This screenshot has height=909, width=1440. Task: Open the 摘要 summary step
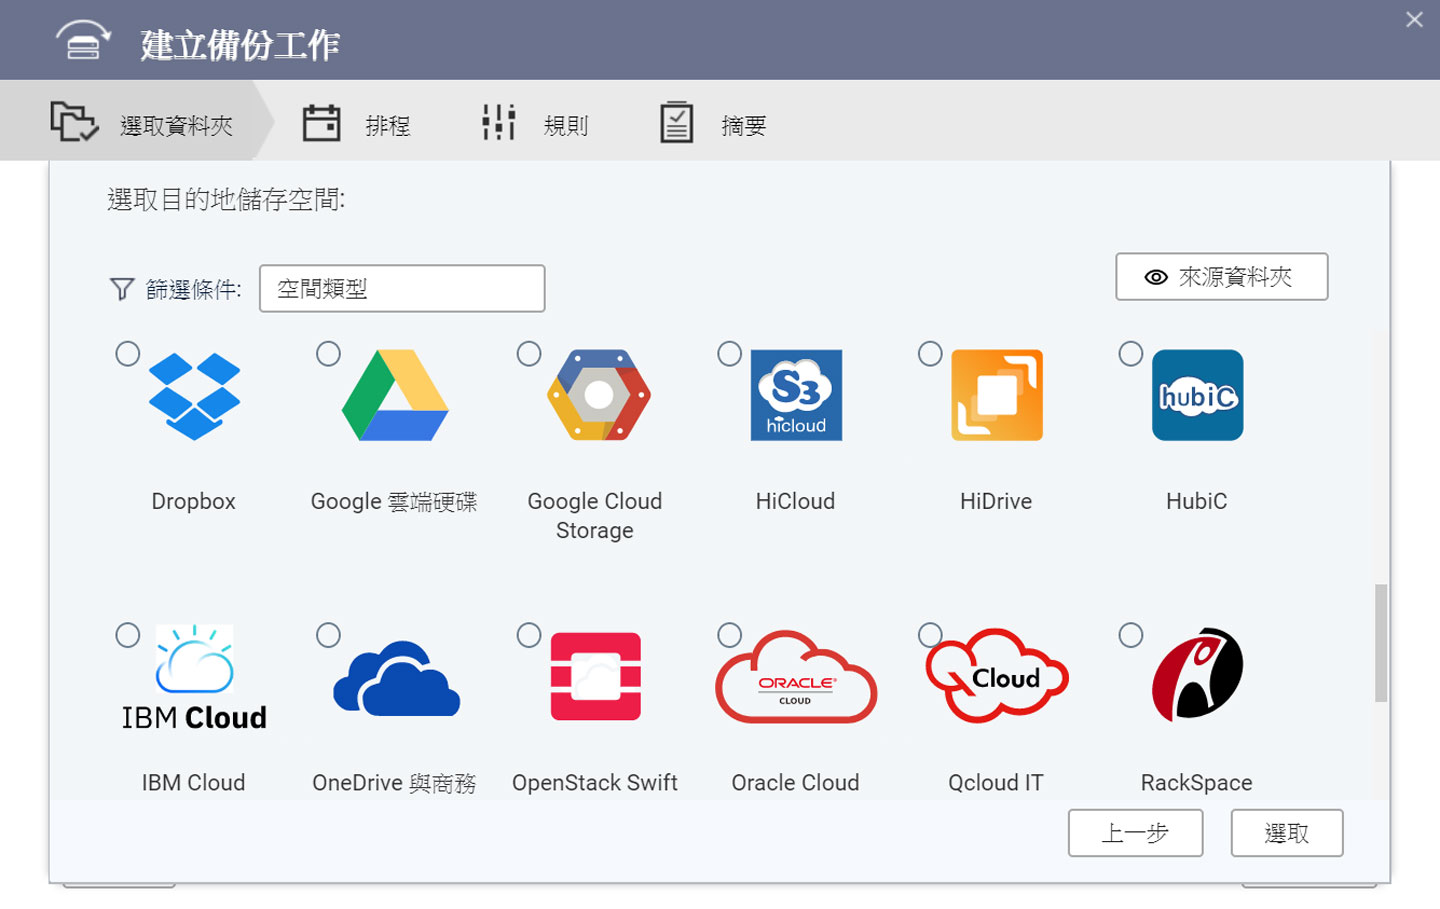(x=713, y=124)
